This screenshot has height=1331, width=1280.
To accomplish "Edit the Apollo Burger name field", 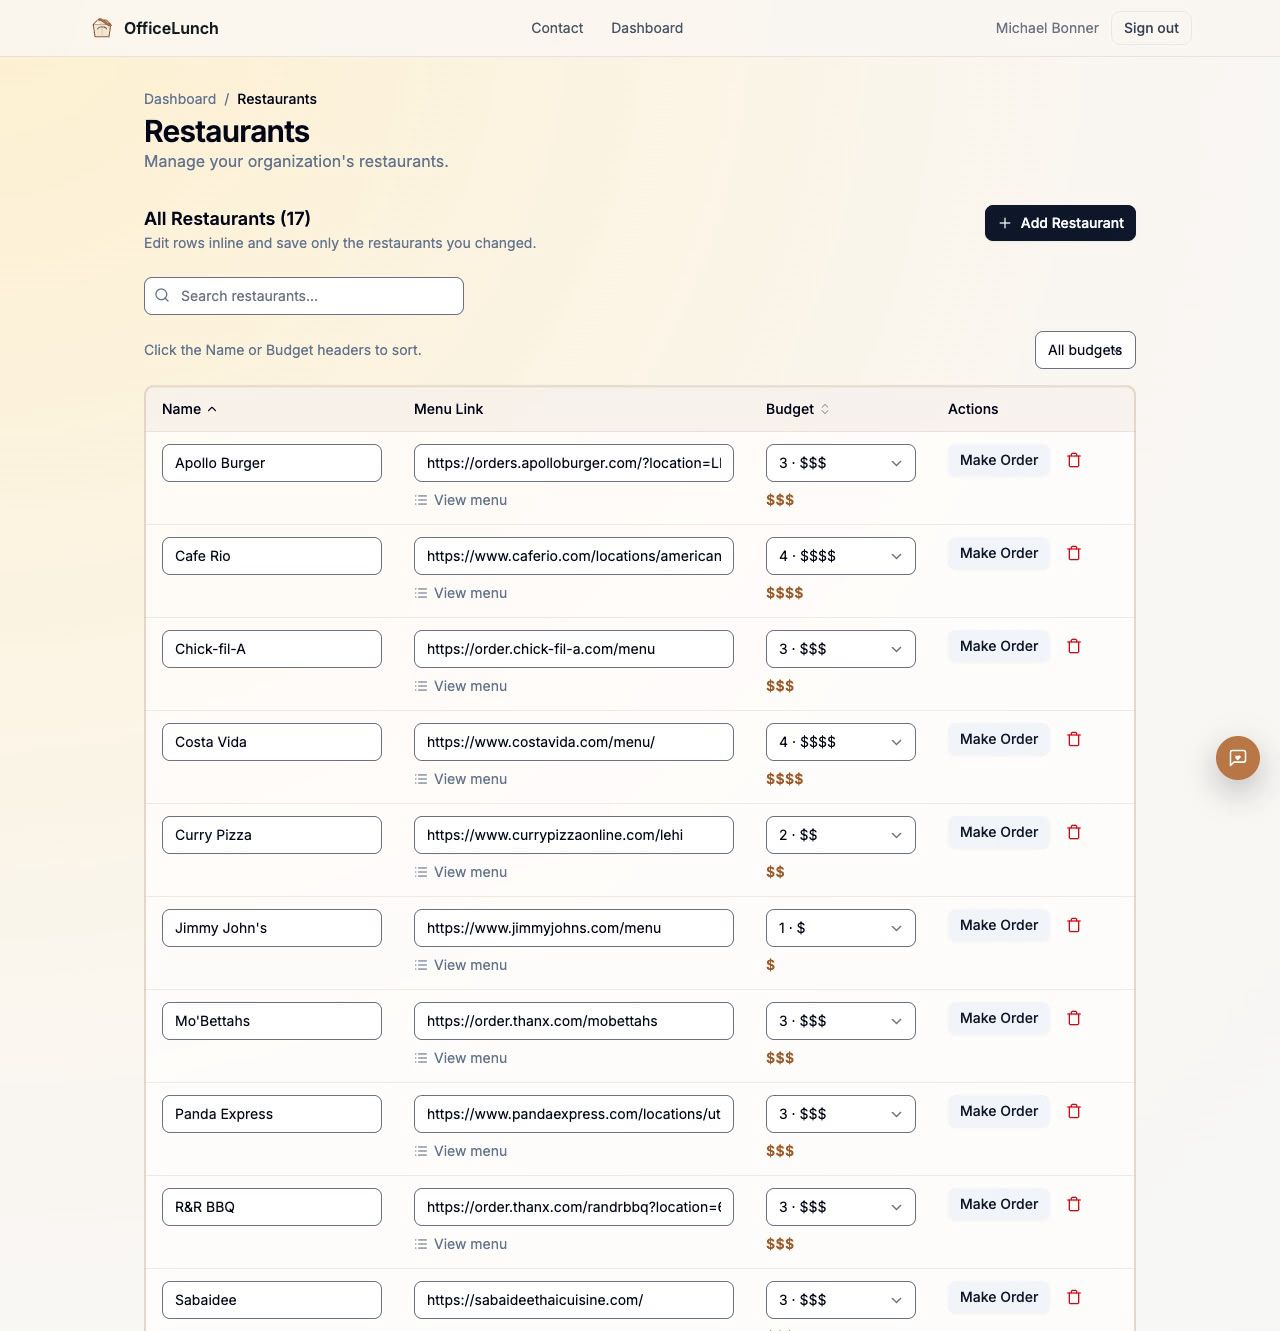I will 272,463.
